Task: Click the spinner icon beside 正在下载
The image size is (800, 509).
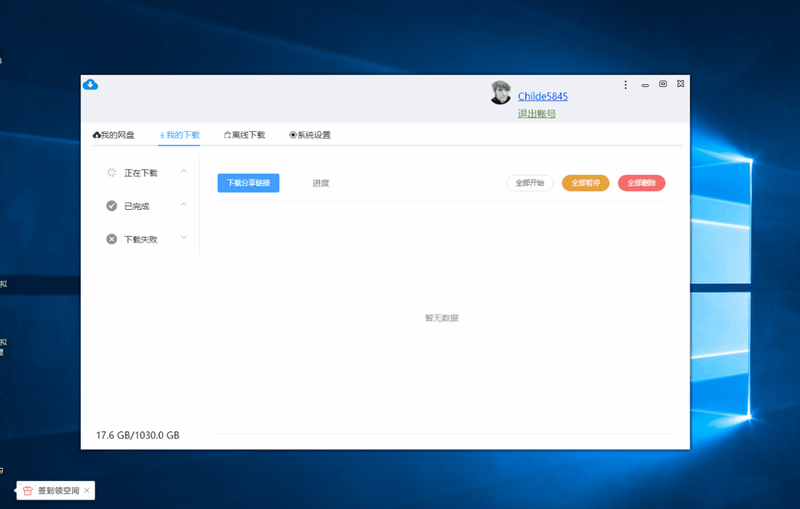Action: (x=111, y=172)
